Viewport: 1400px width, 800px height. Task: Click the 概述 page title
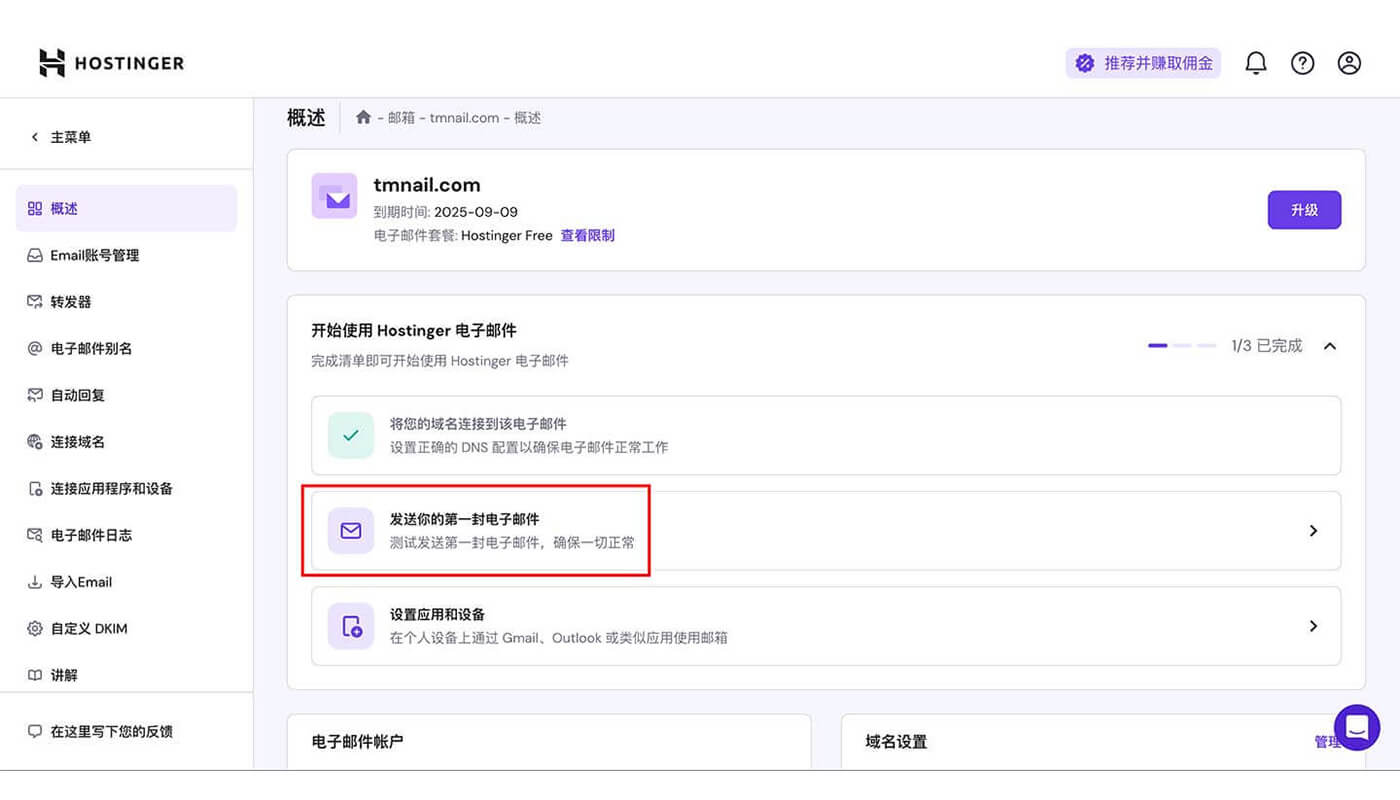(306, 117)
